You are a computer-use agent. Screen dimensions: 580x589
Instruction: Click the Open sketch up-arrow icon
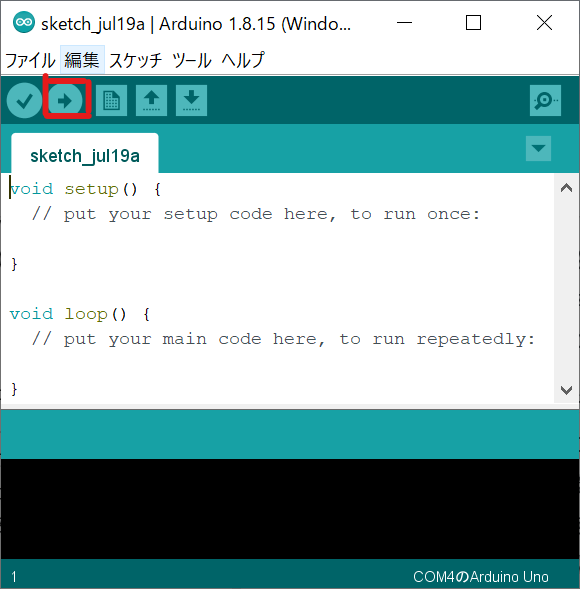click(x=151, y=100)
